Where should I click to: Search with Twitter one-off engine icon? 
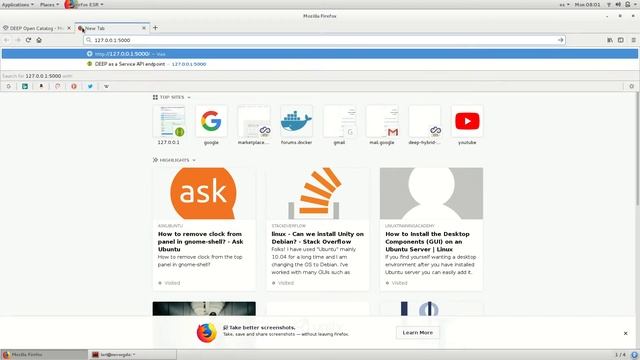tap(90, 86)
